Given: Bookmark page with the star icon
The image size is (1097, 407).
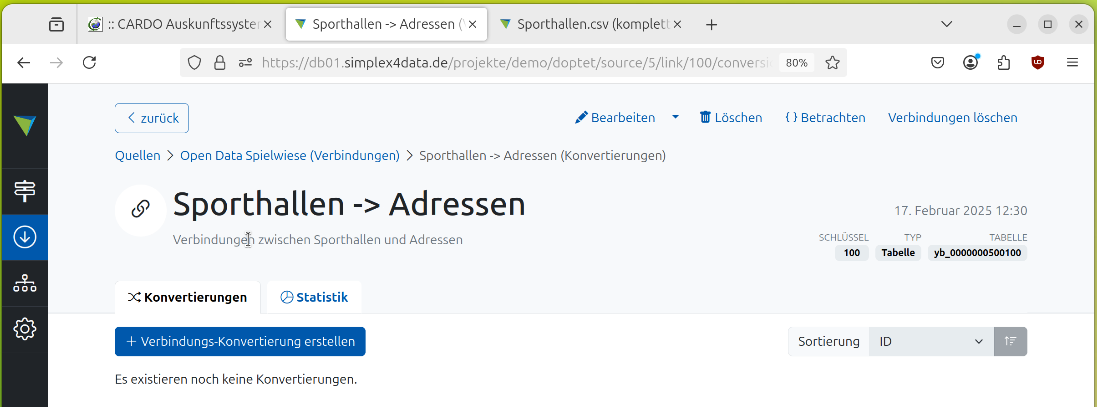Looking at the screenshot, I should [x=832, y=63].
